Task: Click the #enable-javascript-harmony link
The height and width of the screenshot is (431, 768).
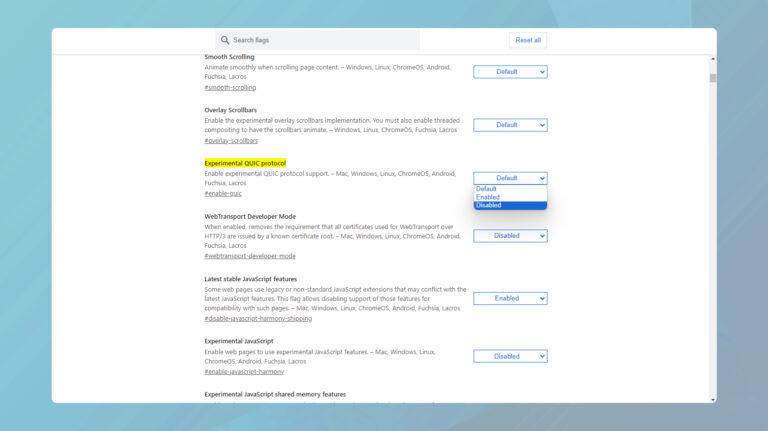Action: click(x=244, y=372)
